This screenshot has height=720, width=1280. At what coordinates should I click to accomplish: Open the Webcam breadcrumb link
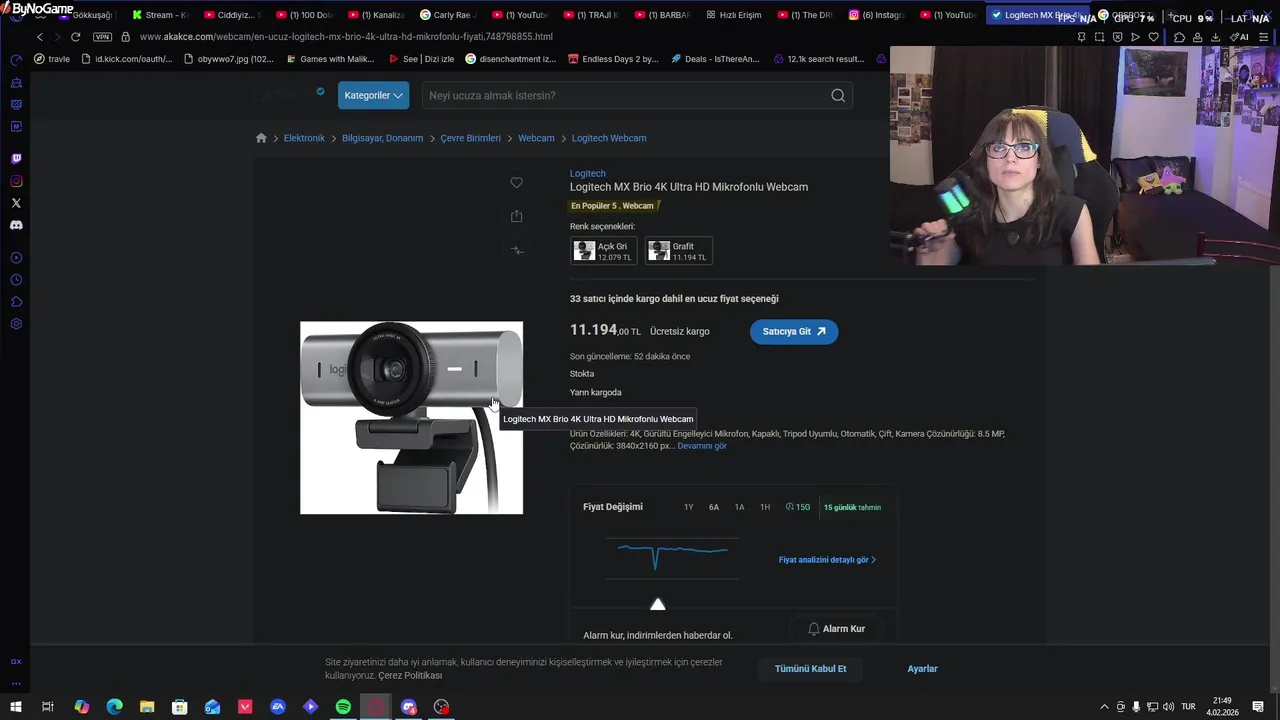(x=536, y=138)
